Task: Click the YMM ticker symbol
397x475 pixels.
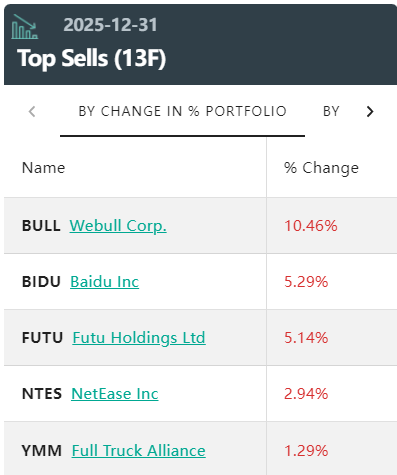Action: (42, 451)
